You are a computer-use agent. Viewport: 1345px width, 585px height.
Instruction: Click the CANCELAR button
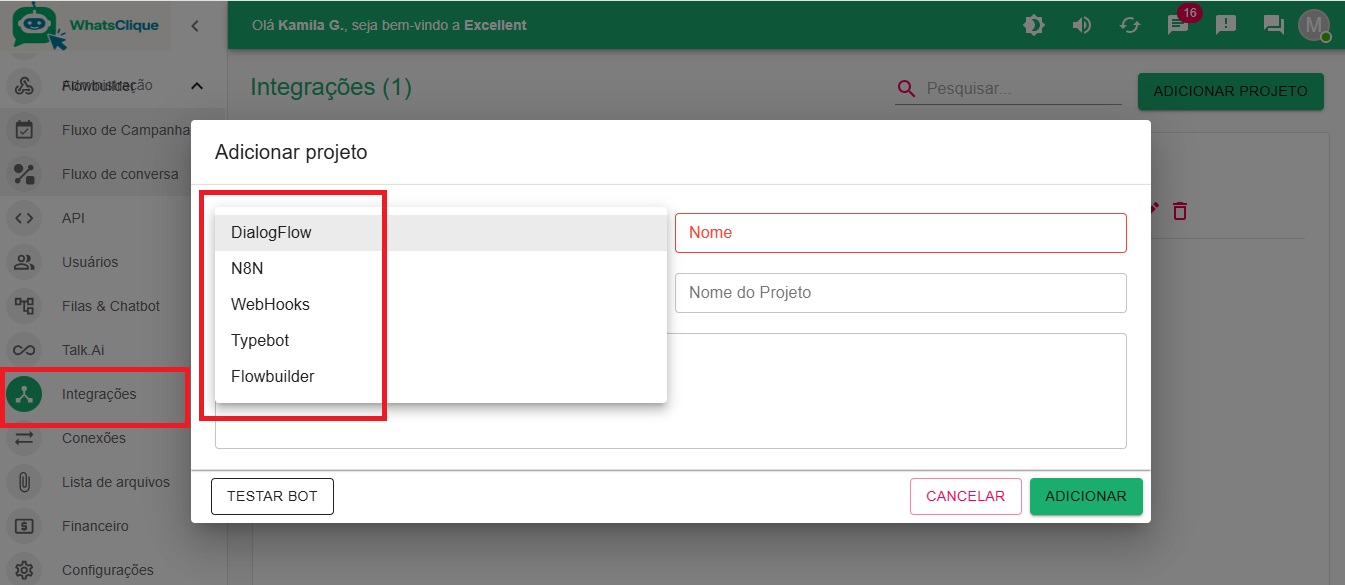click(x=965, y=496)
